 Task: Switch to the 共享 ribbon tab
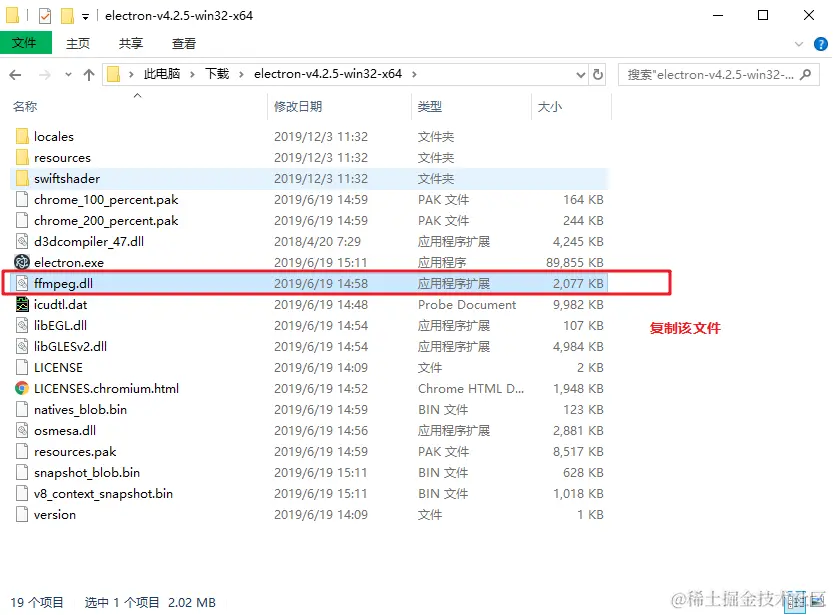[131, 44]
